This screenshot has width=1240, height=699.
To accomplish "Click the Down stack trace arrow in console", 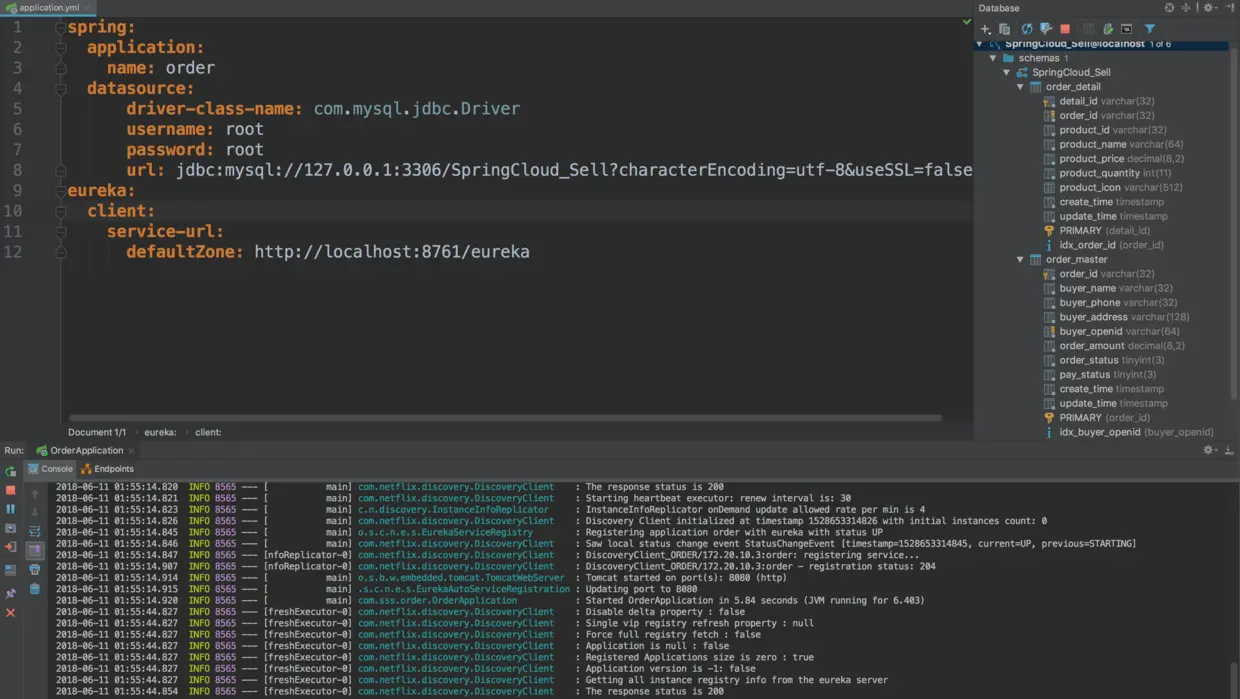I will point(35,512).
